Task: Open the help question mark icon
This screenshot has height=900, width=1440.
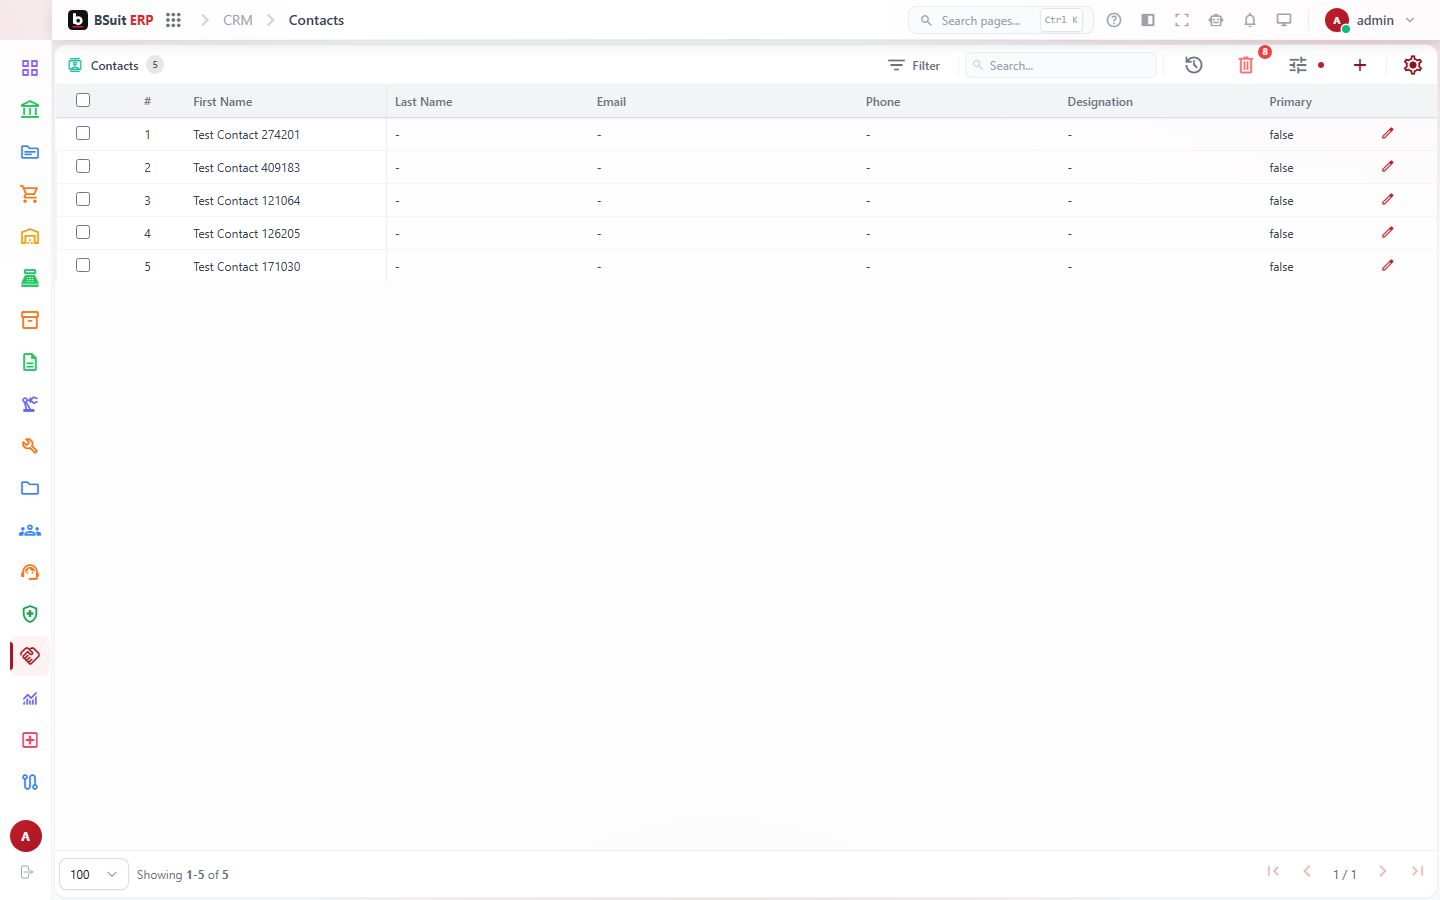Action: point(1114,20)
